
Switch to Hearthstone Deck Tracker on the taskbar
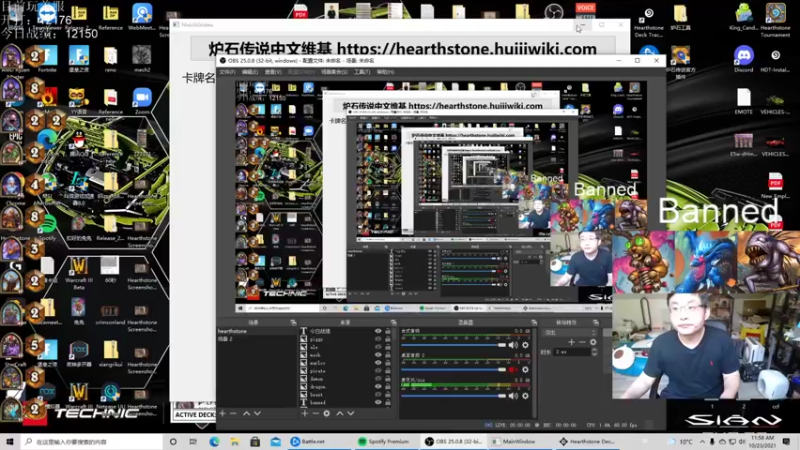click(x=587, y=441)
